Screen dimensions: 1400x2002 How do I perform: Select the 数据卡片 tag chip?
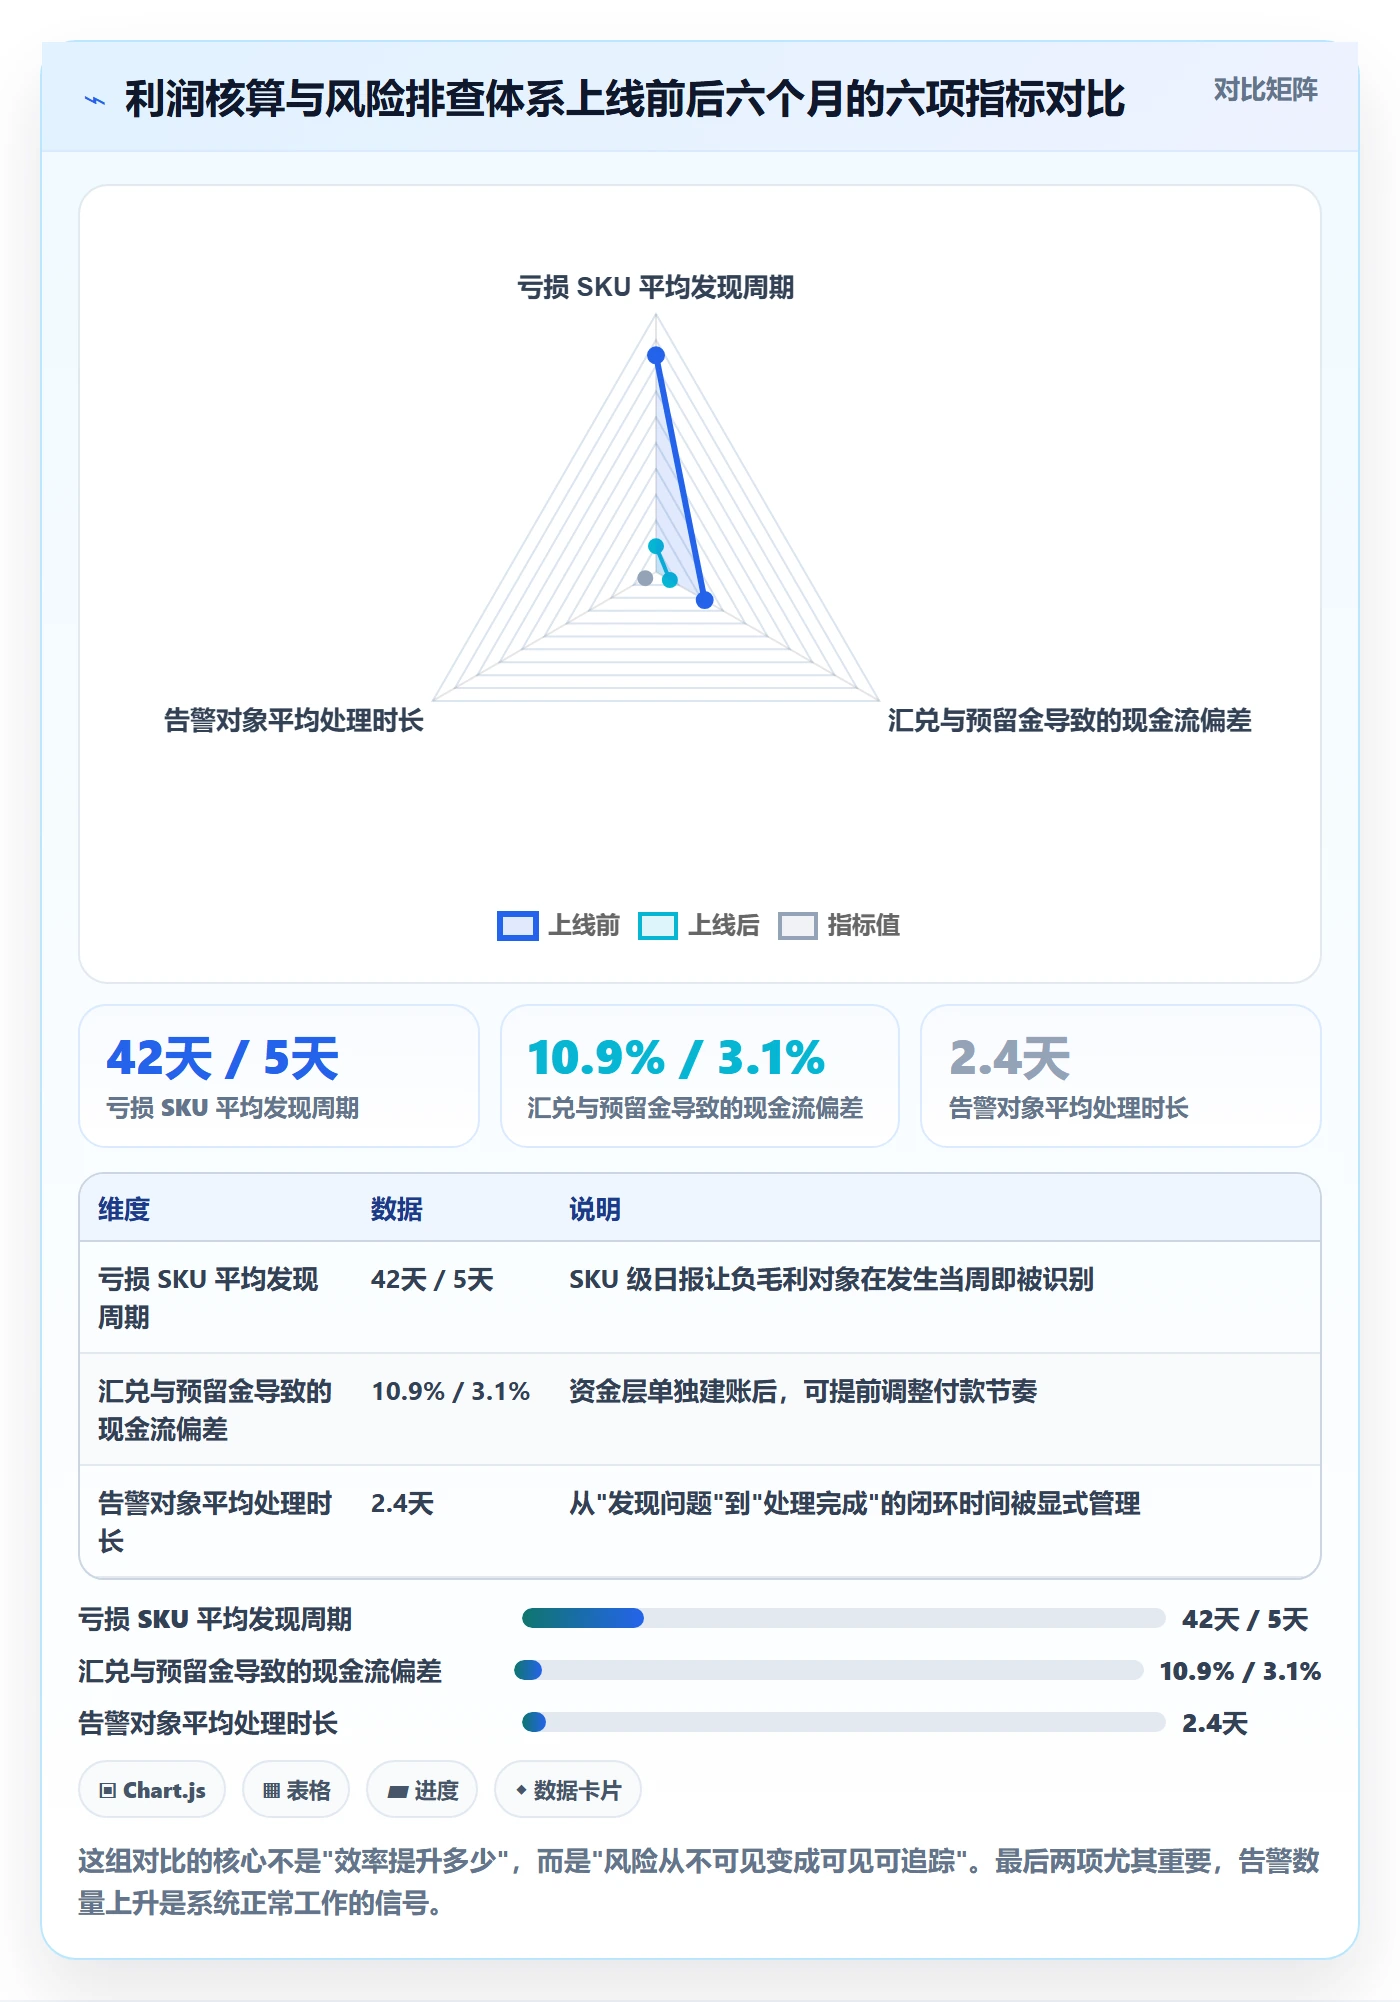(568, 1790)
